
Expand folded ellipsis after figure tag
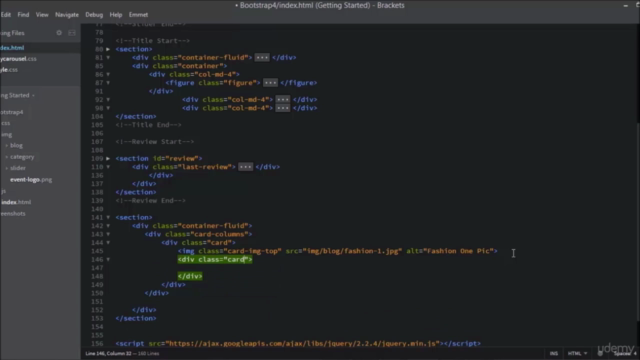[x=270, y=83]
